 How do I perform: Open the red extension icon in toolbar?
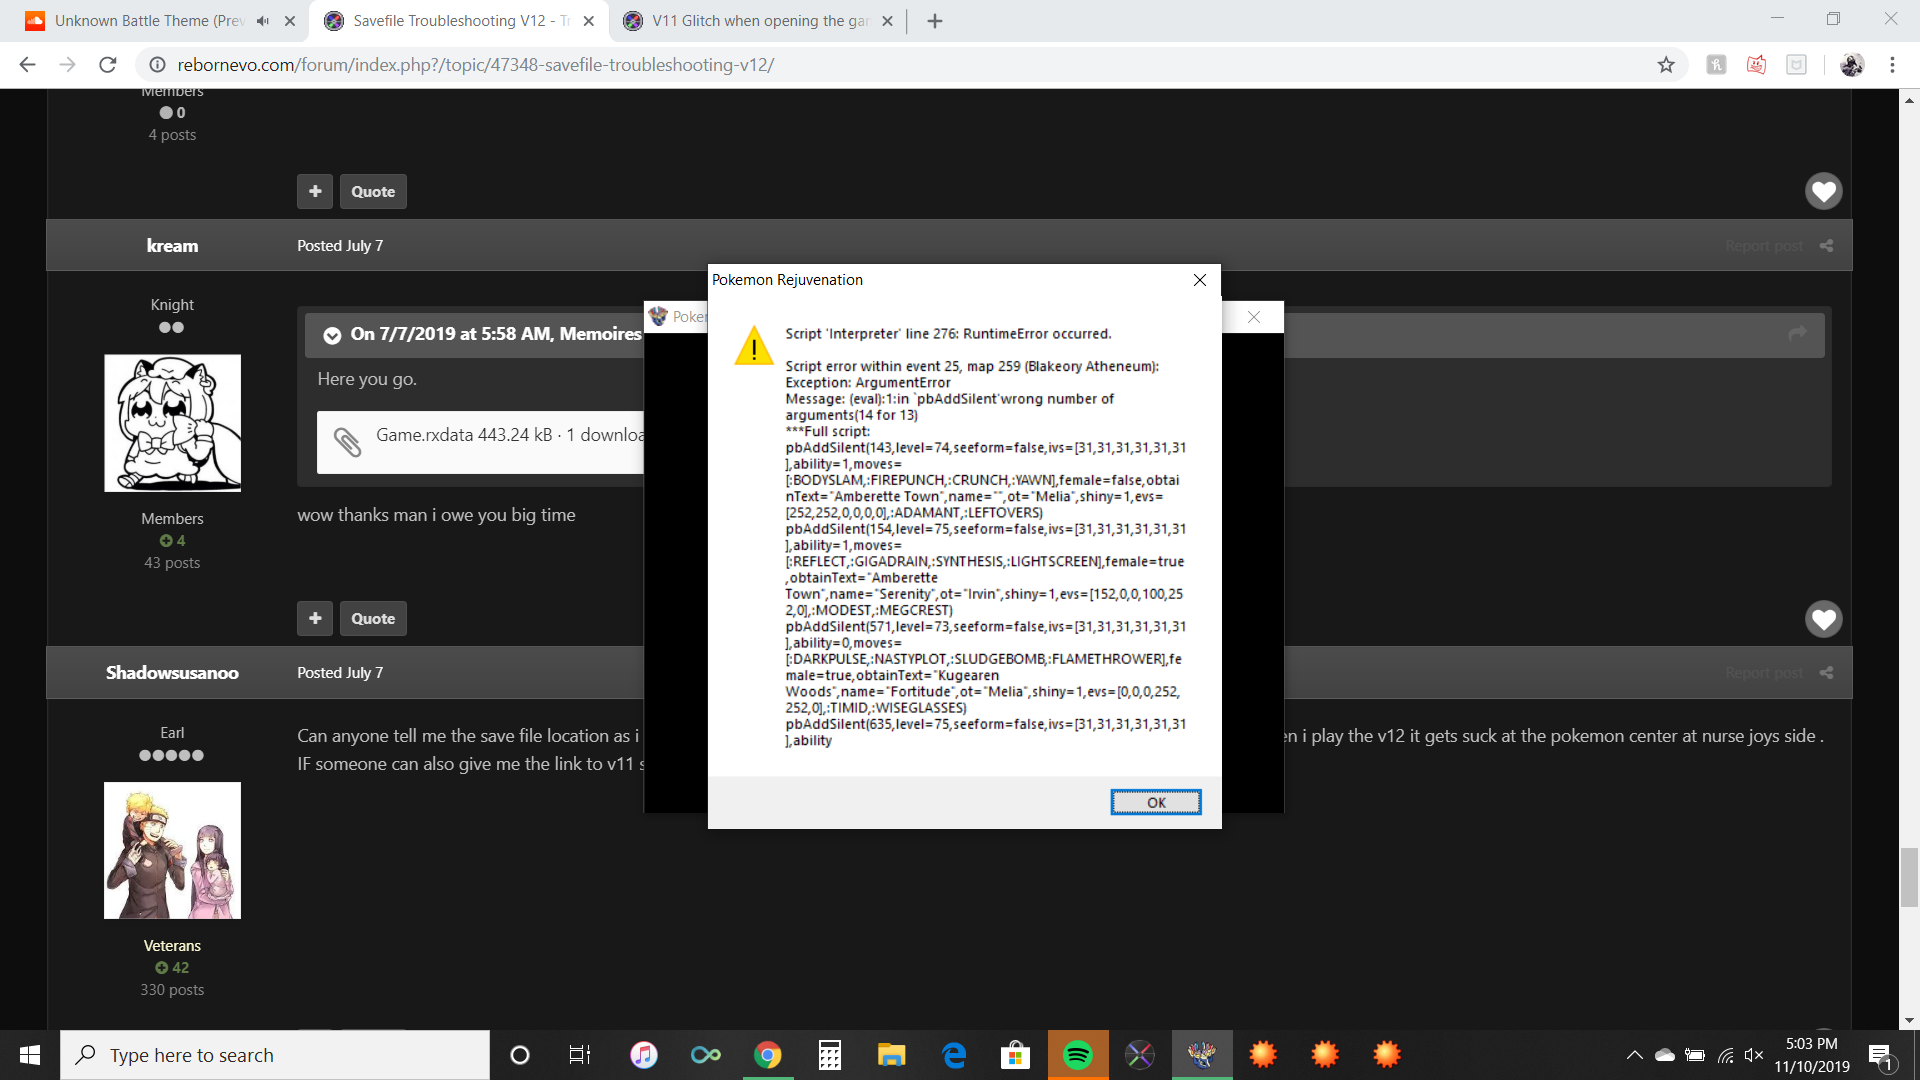point(1756,65)
